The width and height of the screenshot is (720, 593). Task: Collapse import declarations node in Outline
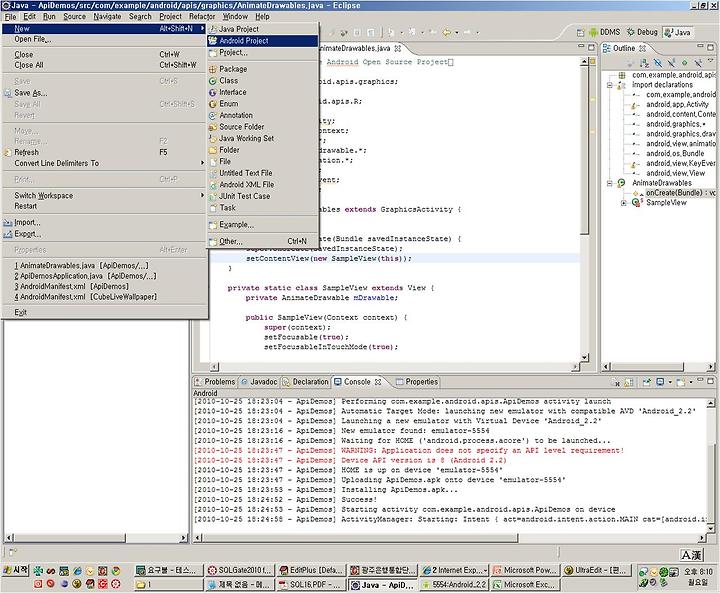point(610,85)
